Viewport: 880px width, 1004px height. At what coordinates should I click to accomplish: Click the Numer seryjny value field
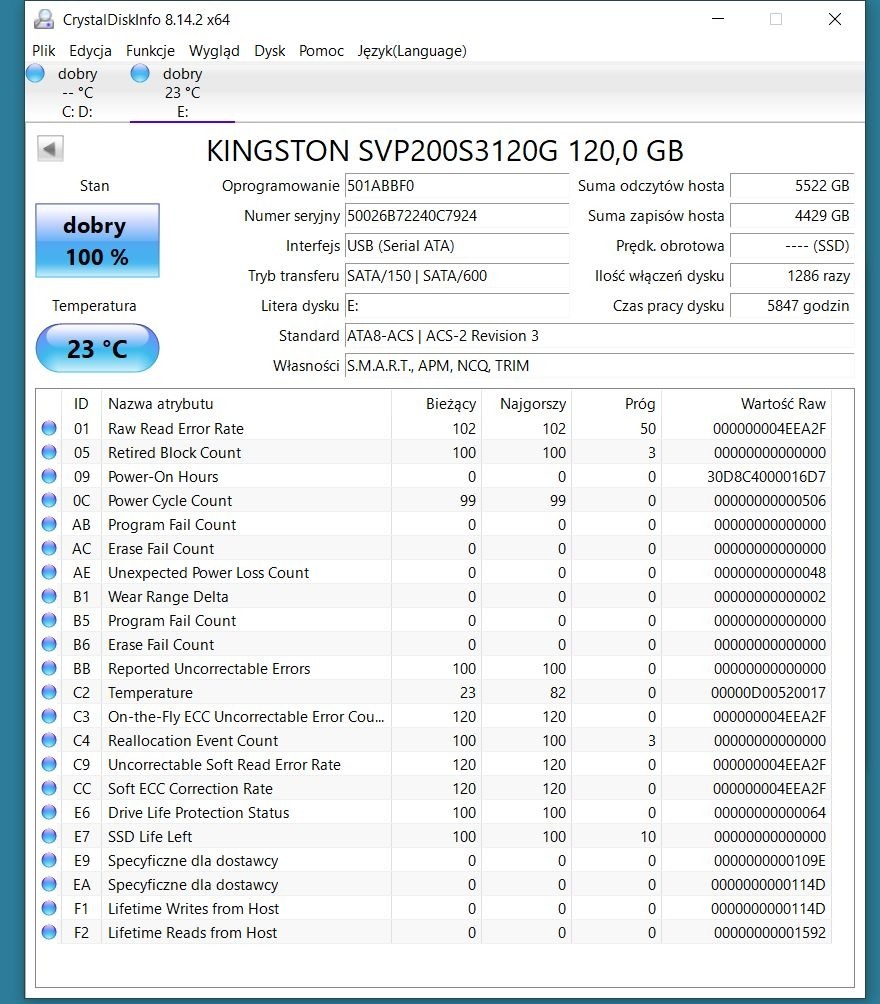point(456,216)
